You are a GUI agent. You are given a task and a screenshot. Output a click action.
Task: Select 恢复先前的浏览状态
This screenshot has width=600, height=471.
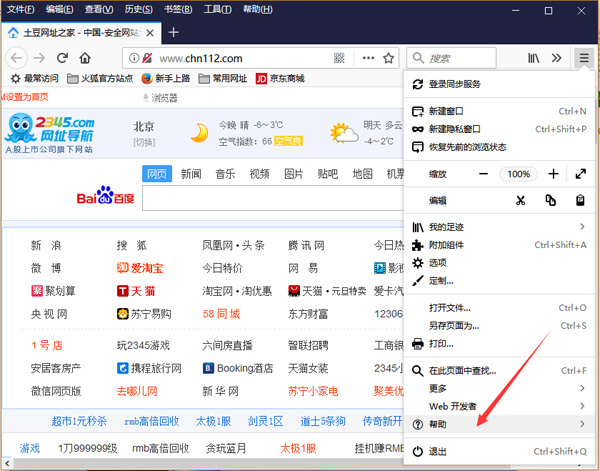click(x=499, y=147)
